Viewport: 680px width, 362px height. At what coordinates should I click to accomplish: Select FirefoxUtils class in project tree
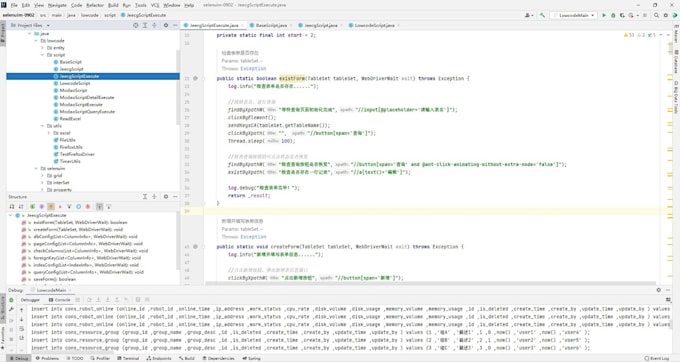[71, 147]
